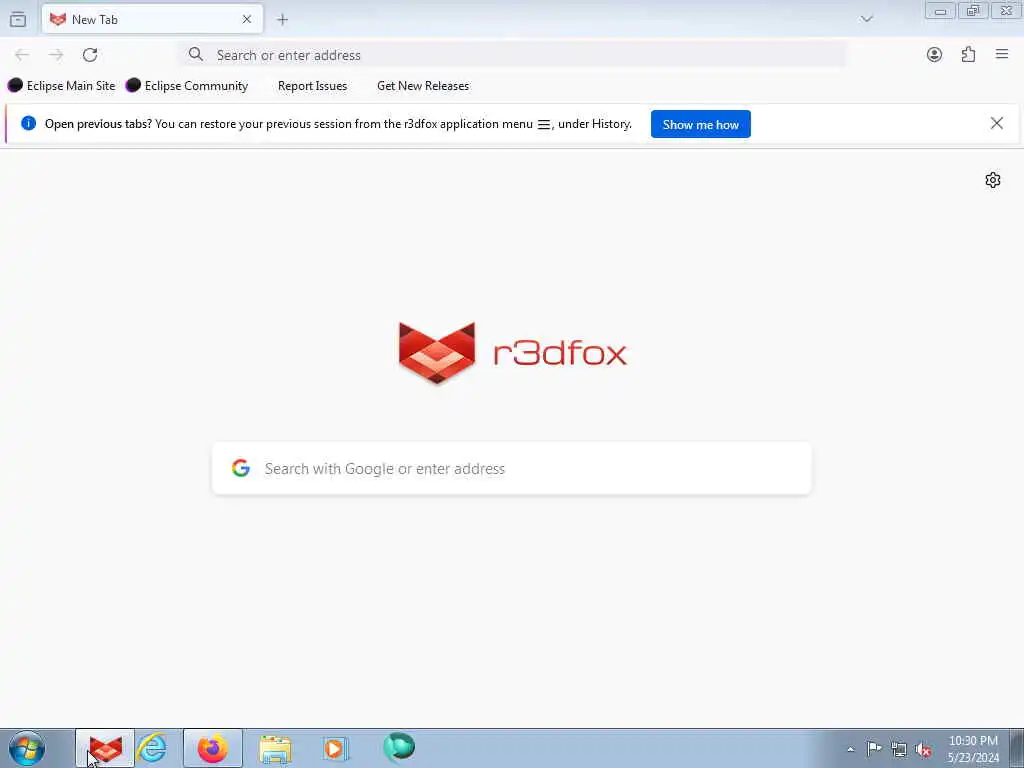Open the green round-bird app on the taskbar
1024x768 pixels.
click(399, 747)
